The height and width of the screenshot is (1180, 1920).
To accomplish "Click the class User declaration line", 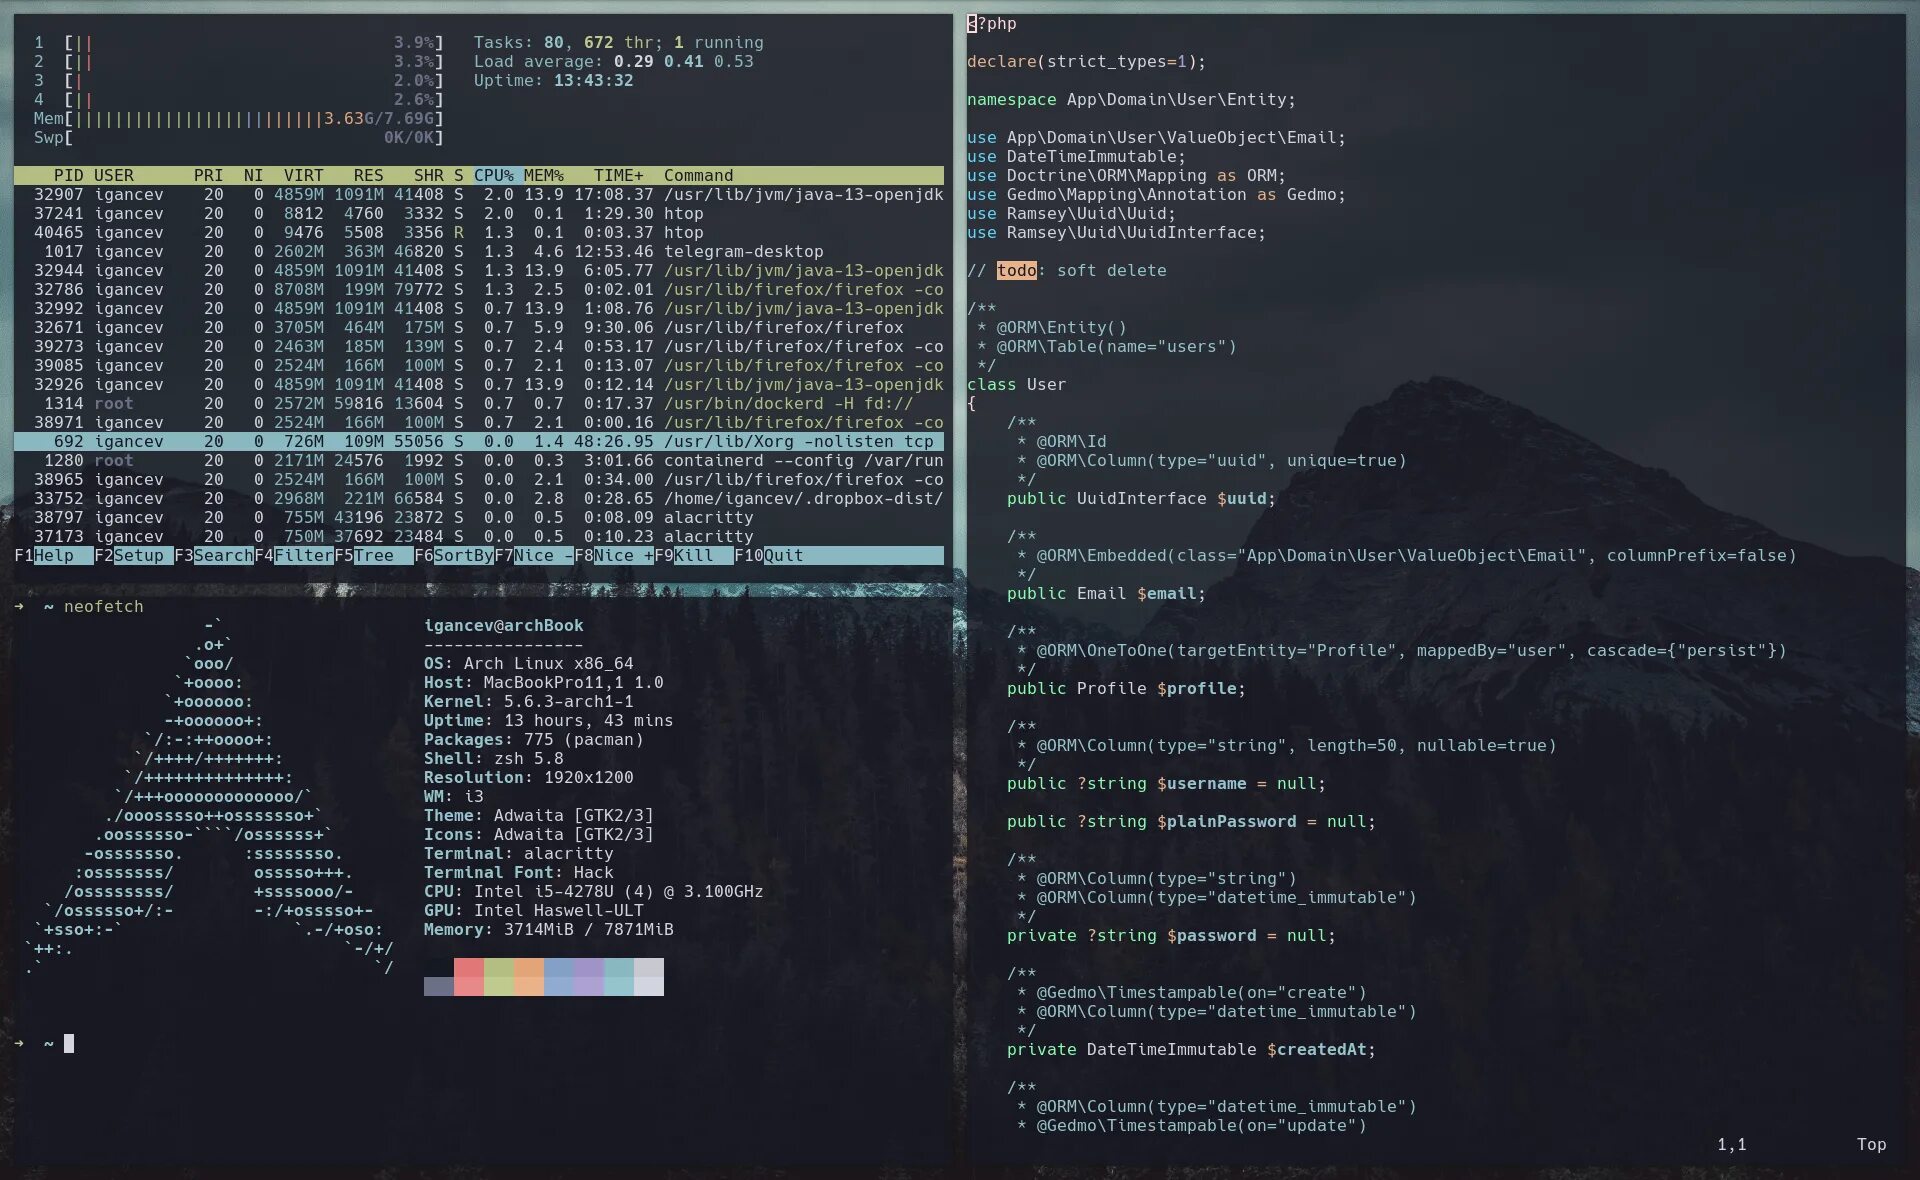I will tap(1016, 384).
